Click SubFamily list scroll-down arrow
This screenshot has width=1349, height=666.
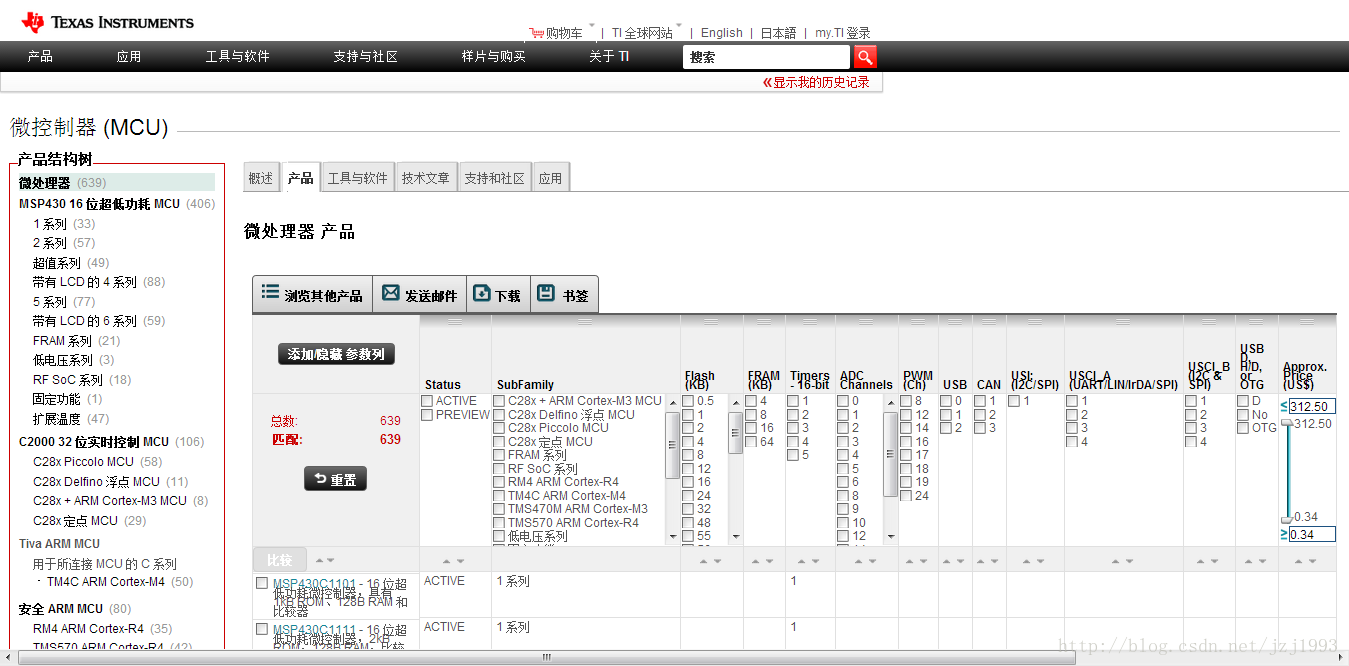click(673, 537)
